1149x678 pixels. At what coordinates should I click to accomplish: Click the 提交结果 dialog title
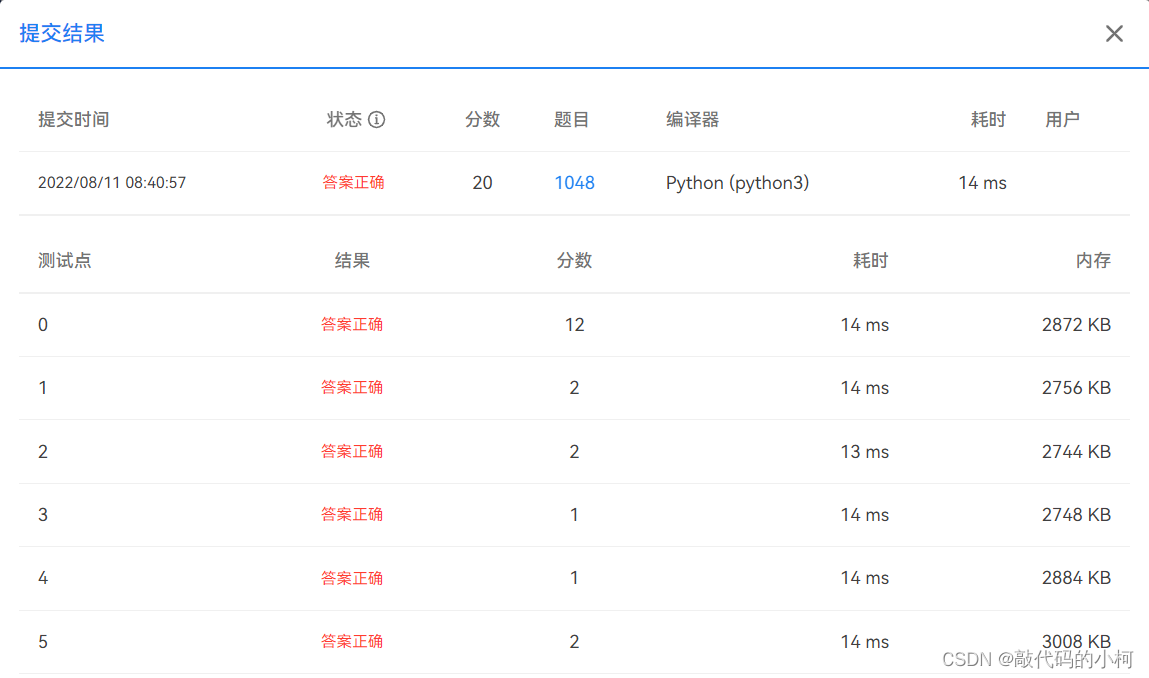[61, 33]
